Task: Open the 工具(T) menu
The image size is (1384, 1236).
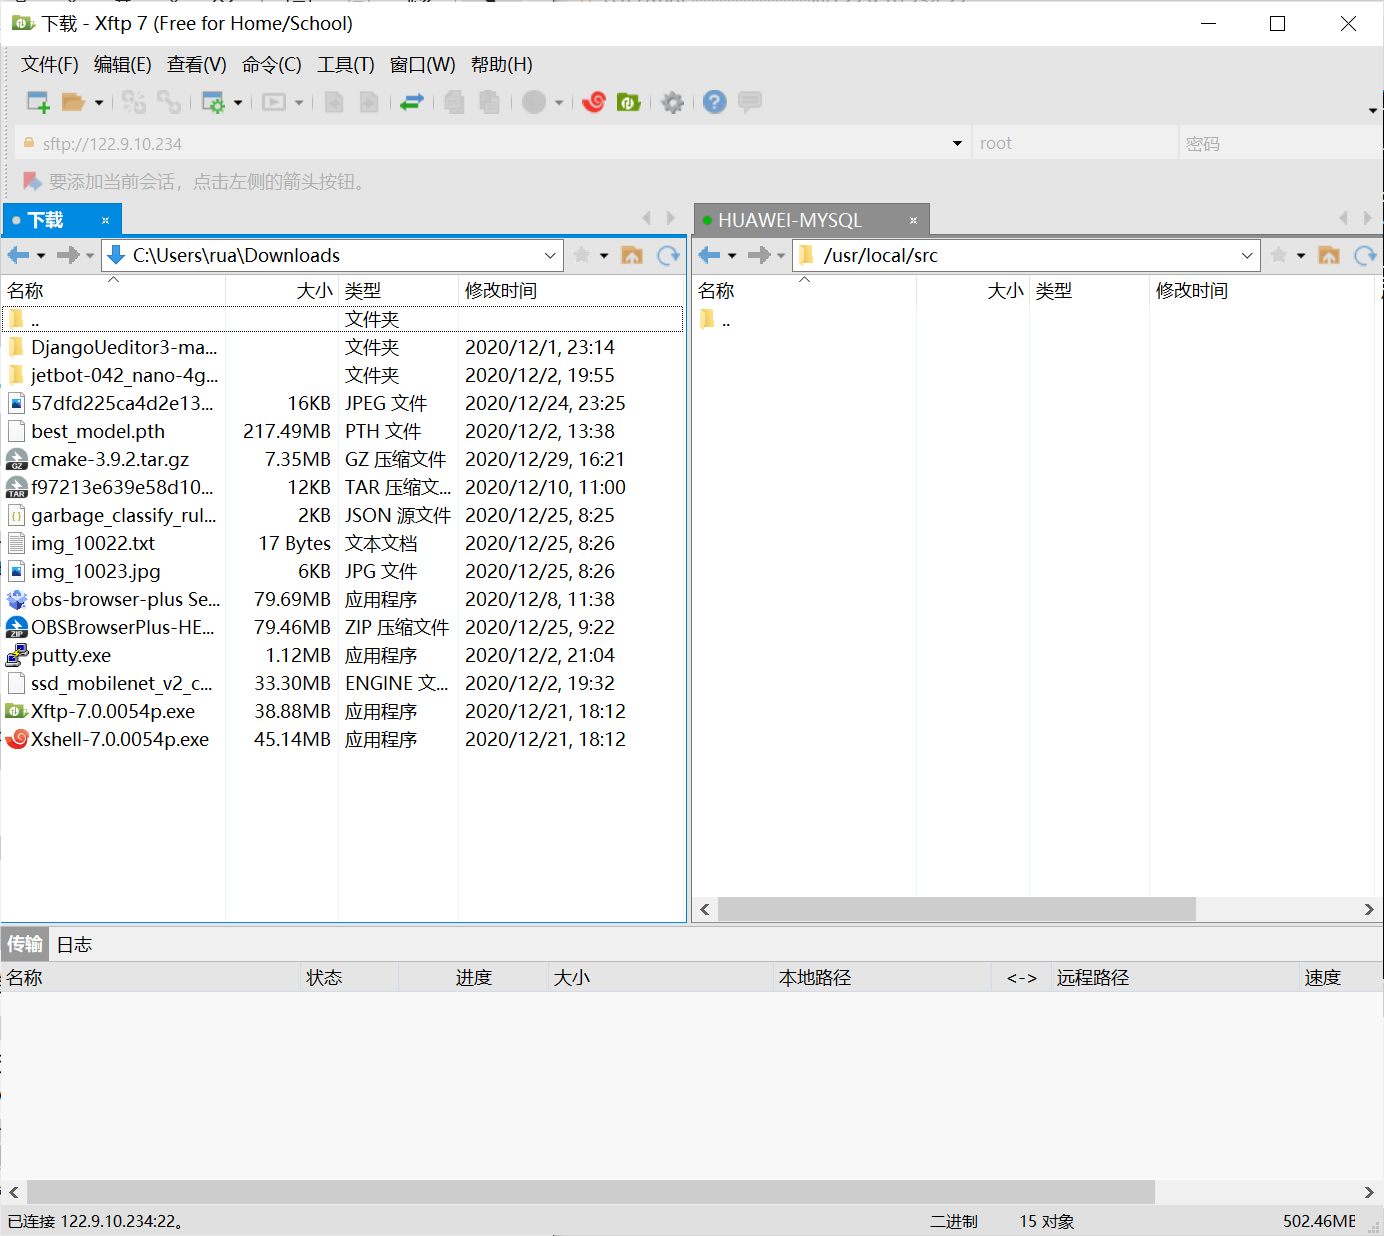Action: point(346,65)
